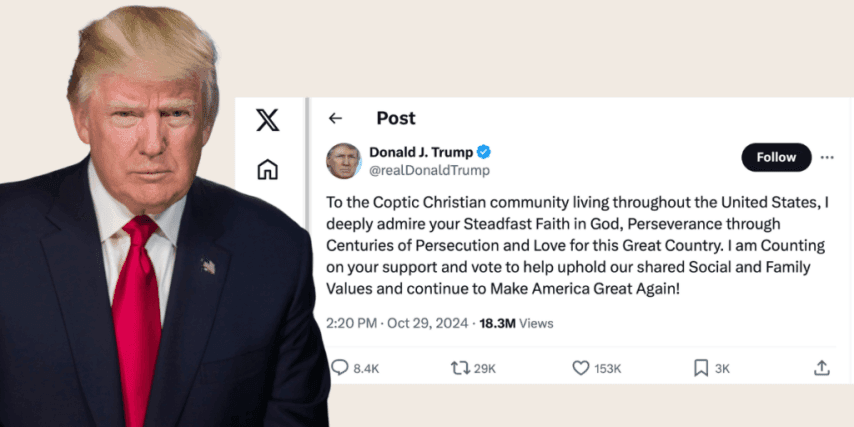Click the Donald J. Trump display name
The image size is (854, 427).
[x=421, y=152]
